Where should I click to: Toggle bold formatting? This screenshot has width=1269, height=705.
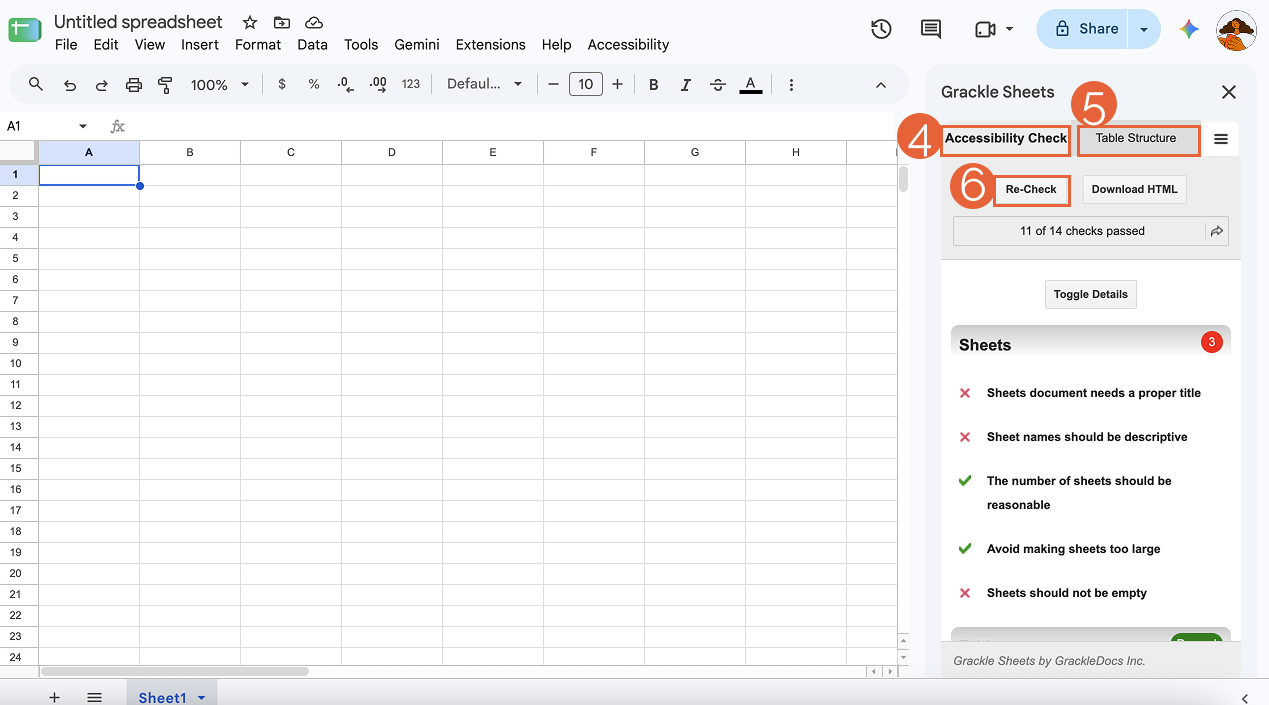654,85
